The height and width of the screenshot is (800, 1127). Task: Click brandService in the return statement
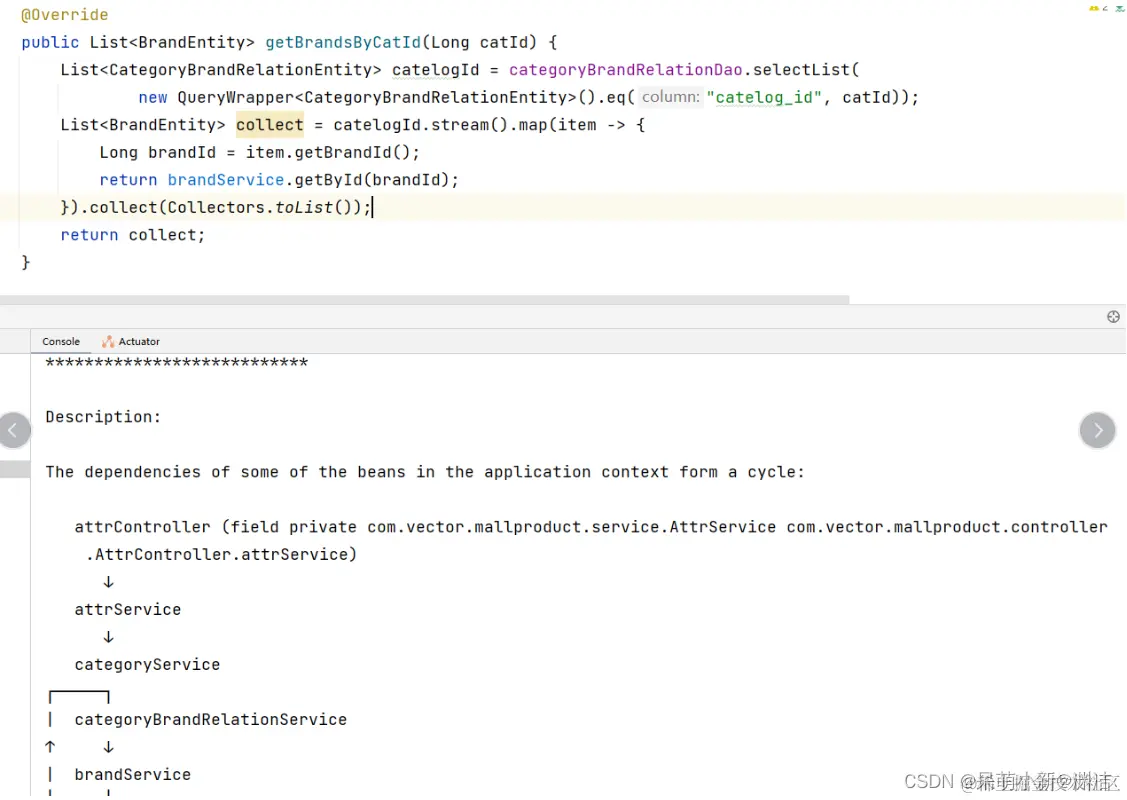pos(226,180)
